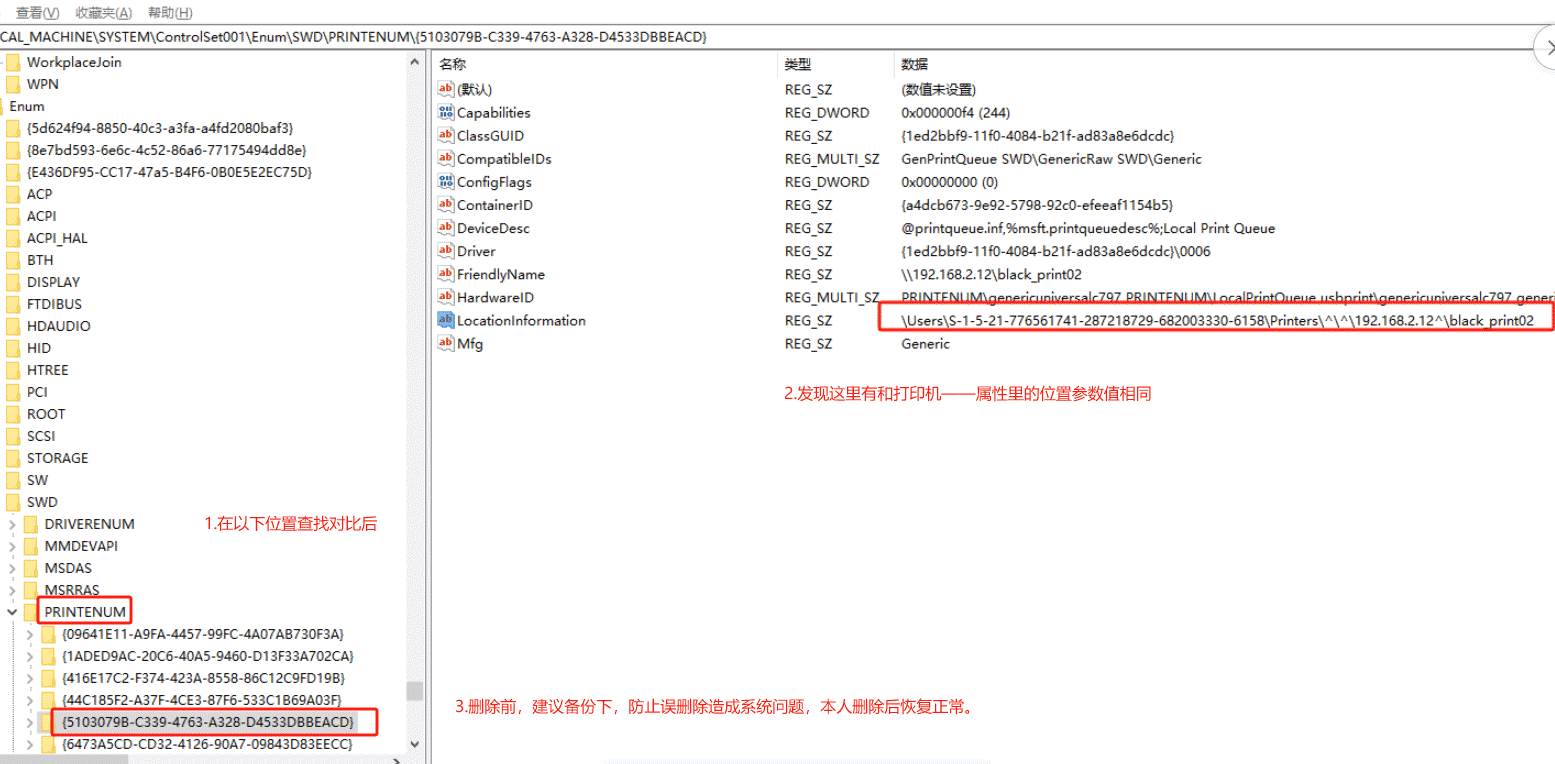Click the Mfg string value icon
1555x764 pixels.
pyautogui.click(x=446, y=344)
